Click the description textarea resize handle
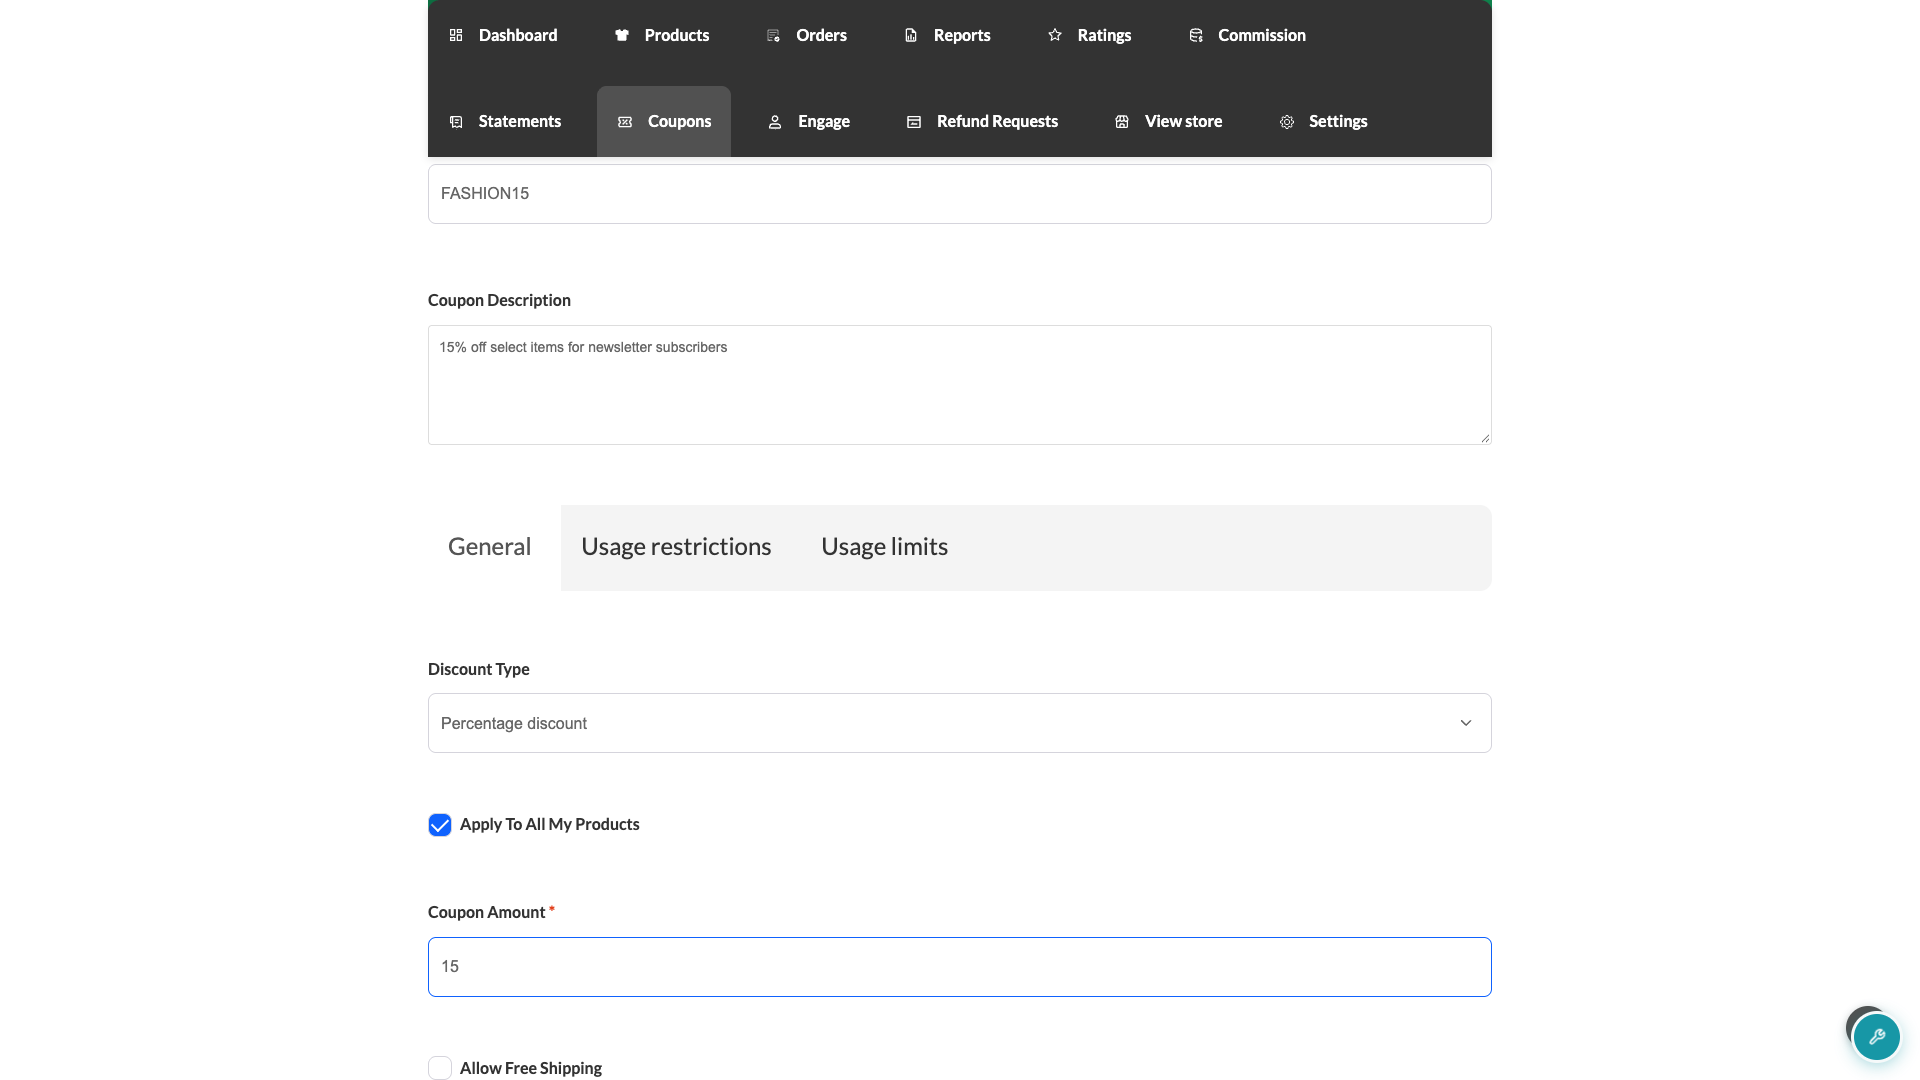This screenshot has width=1920, height=1080. (1485, 437)
